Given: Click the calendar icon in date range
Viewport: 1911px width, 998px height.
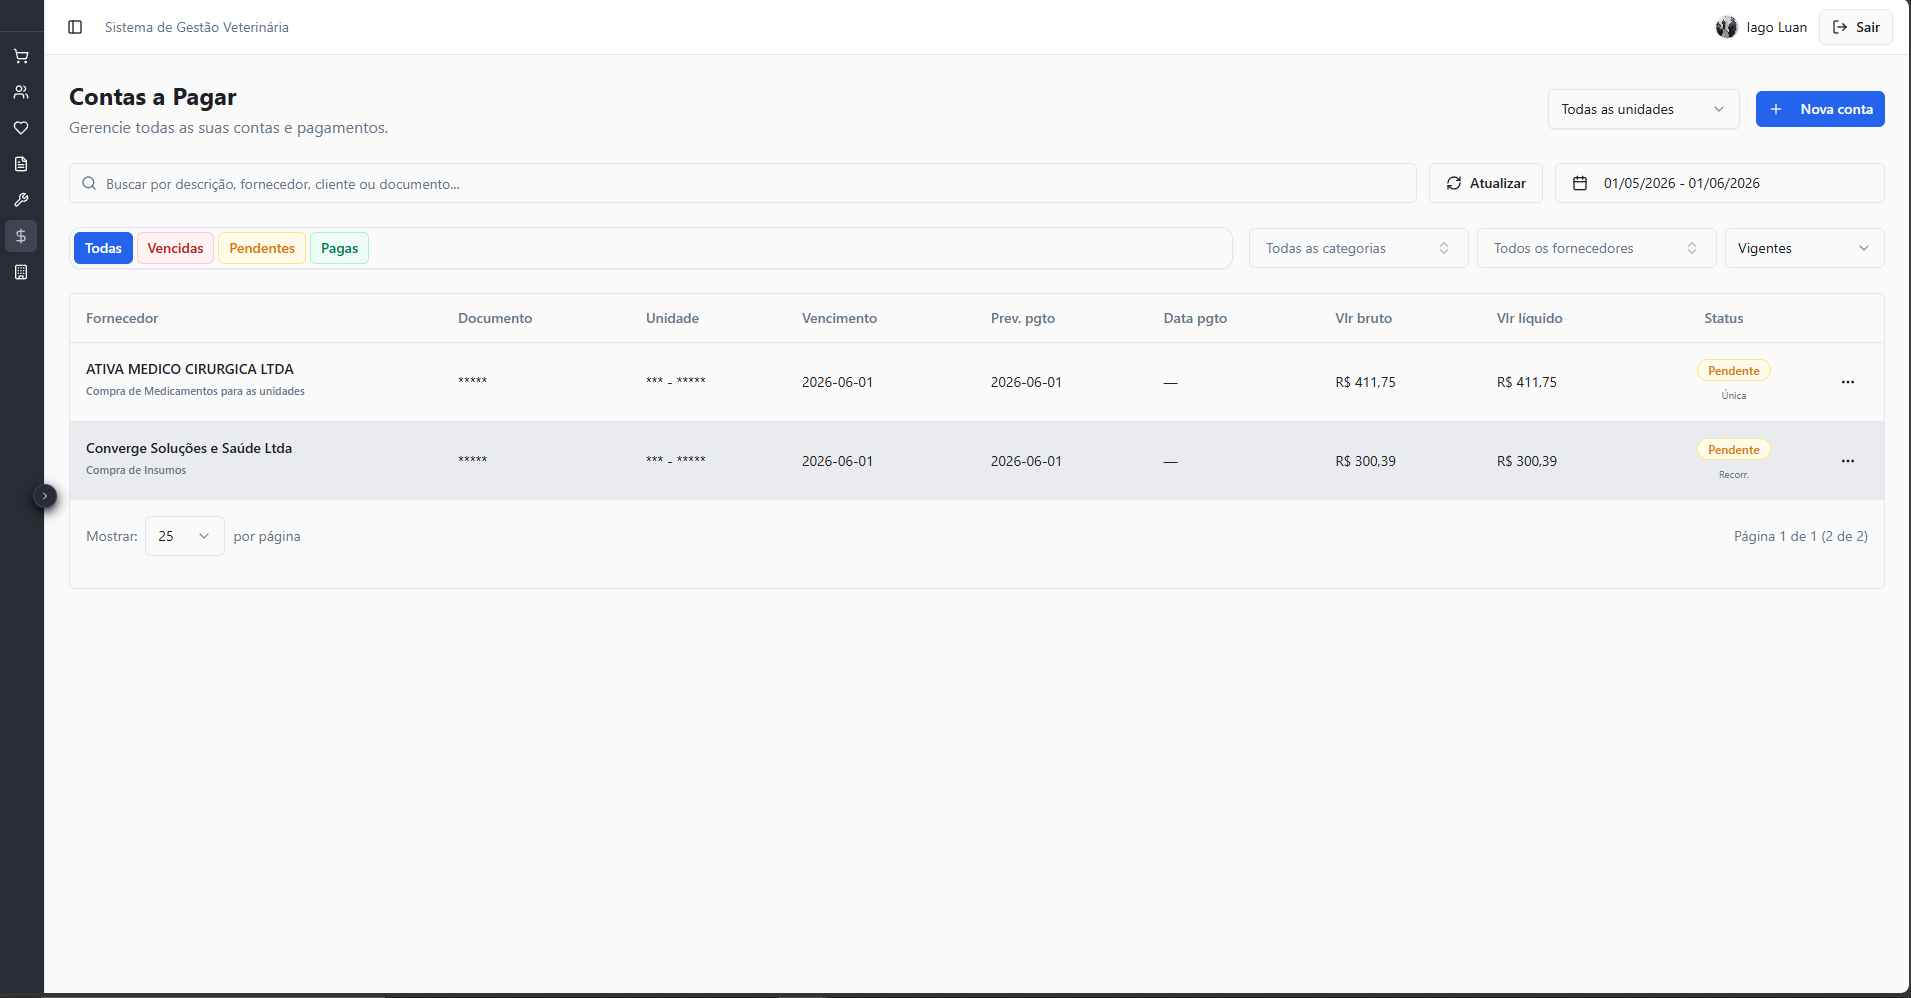Looking at the screenshot, I should (1580, 183).
